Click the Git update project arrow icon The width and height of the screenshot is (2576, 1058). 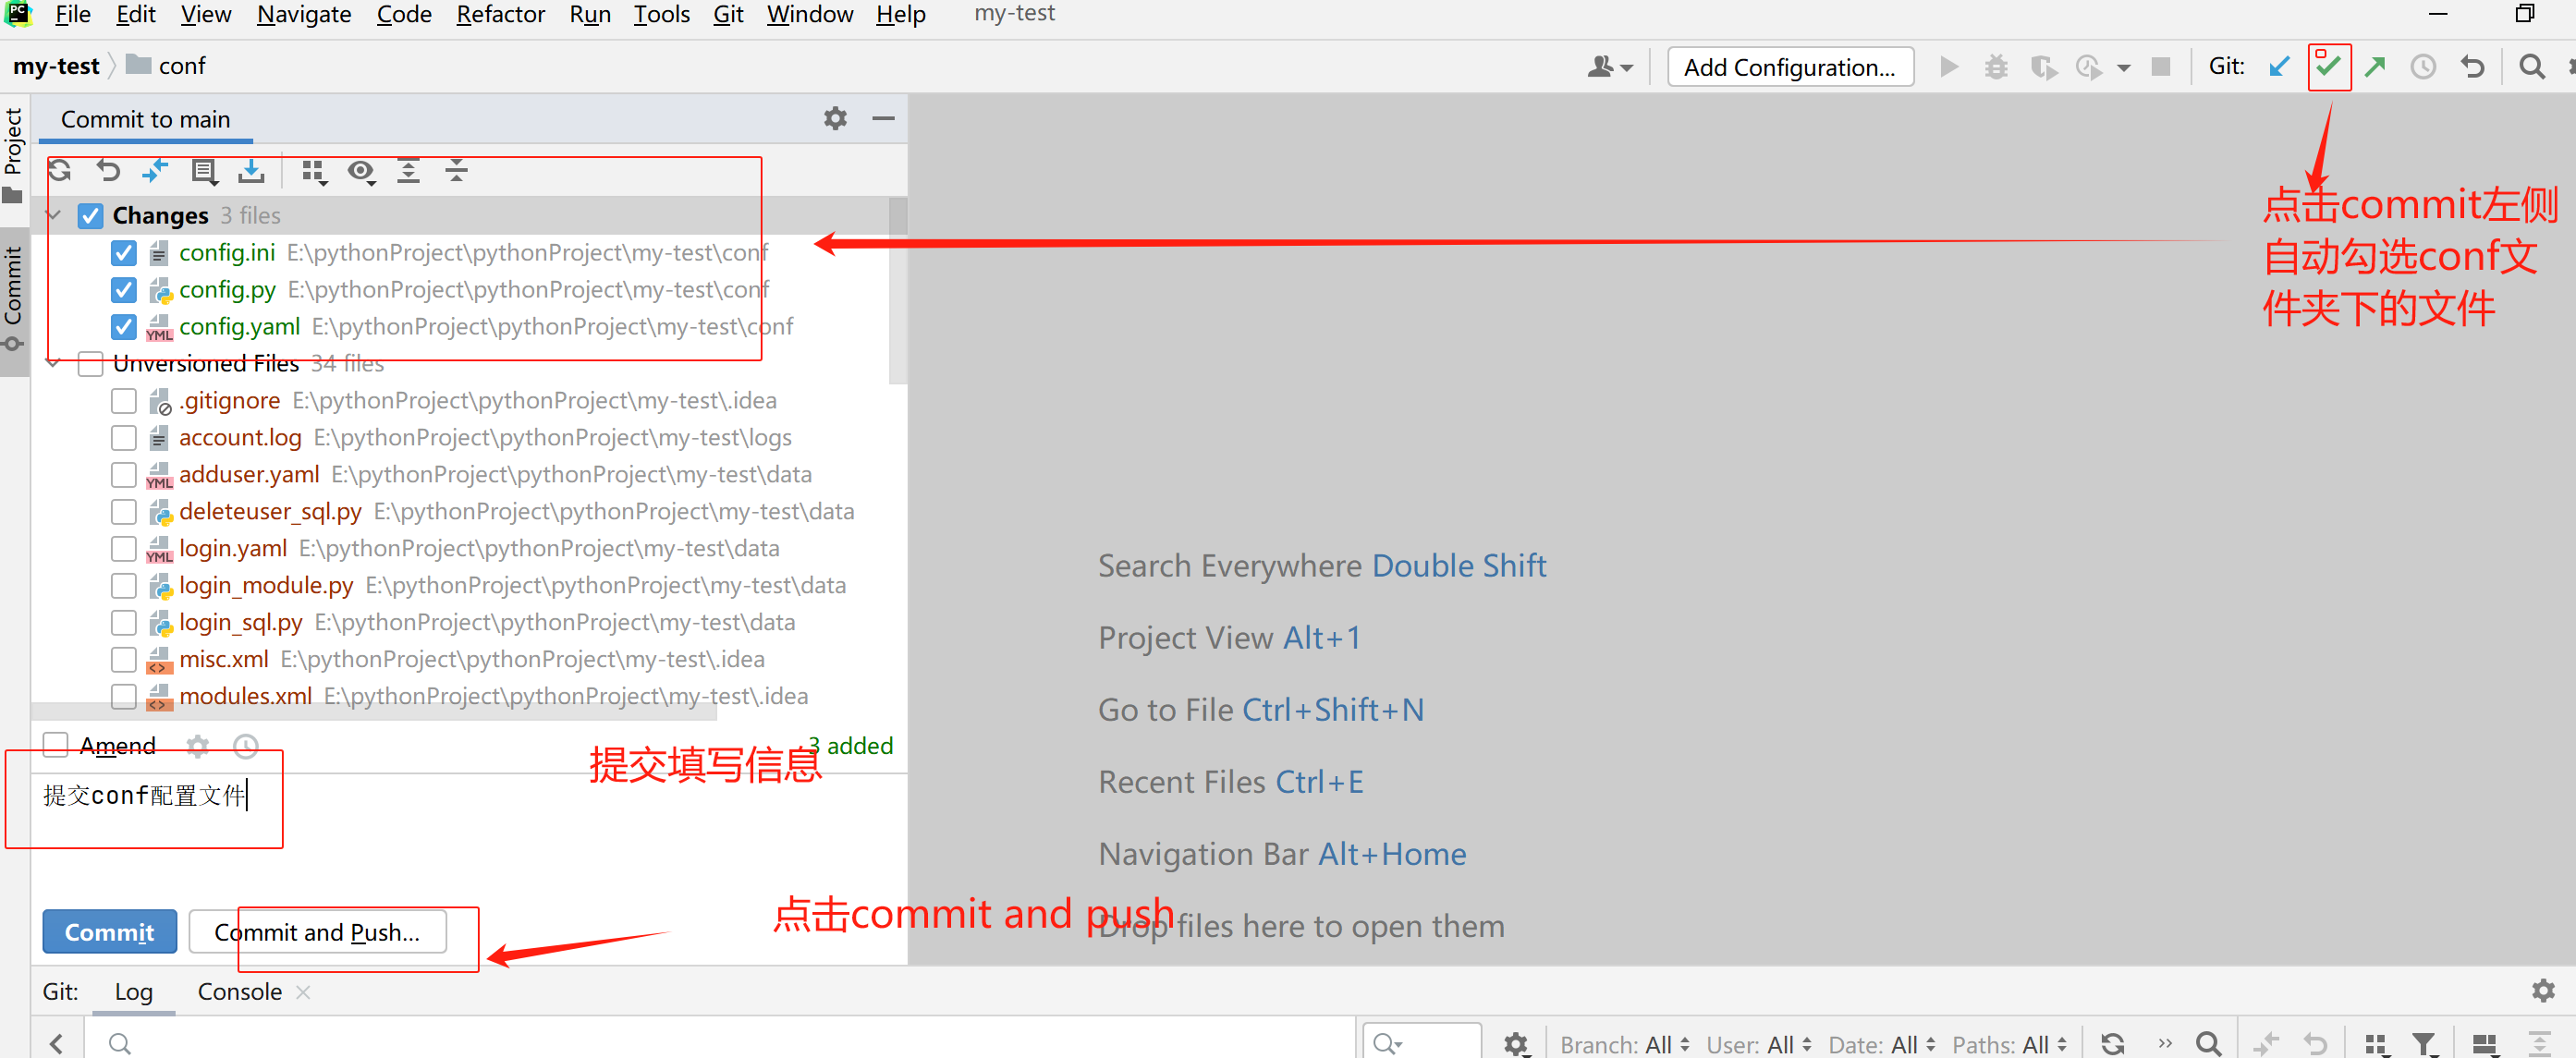point(2279,67)
